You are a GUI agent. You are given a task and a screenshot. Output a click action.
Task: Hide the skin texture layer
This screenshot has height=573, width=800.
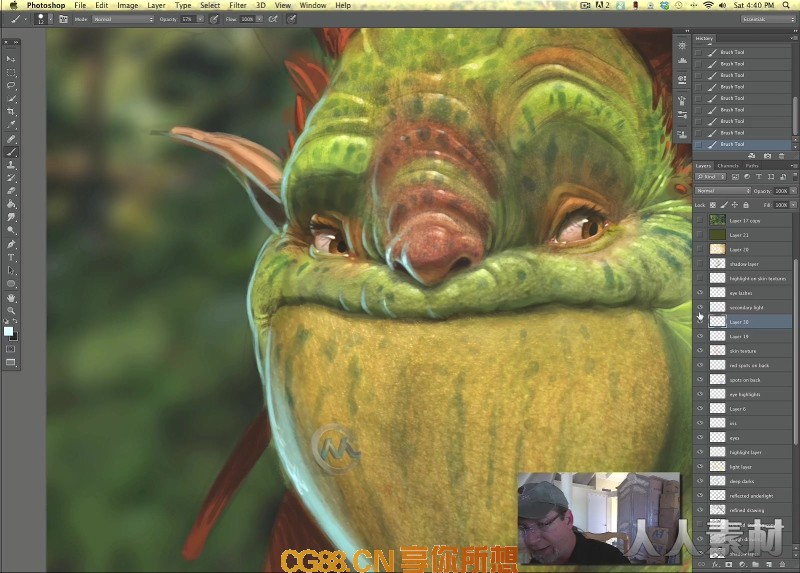pos(700,351)
